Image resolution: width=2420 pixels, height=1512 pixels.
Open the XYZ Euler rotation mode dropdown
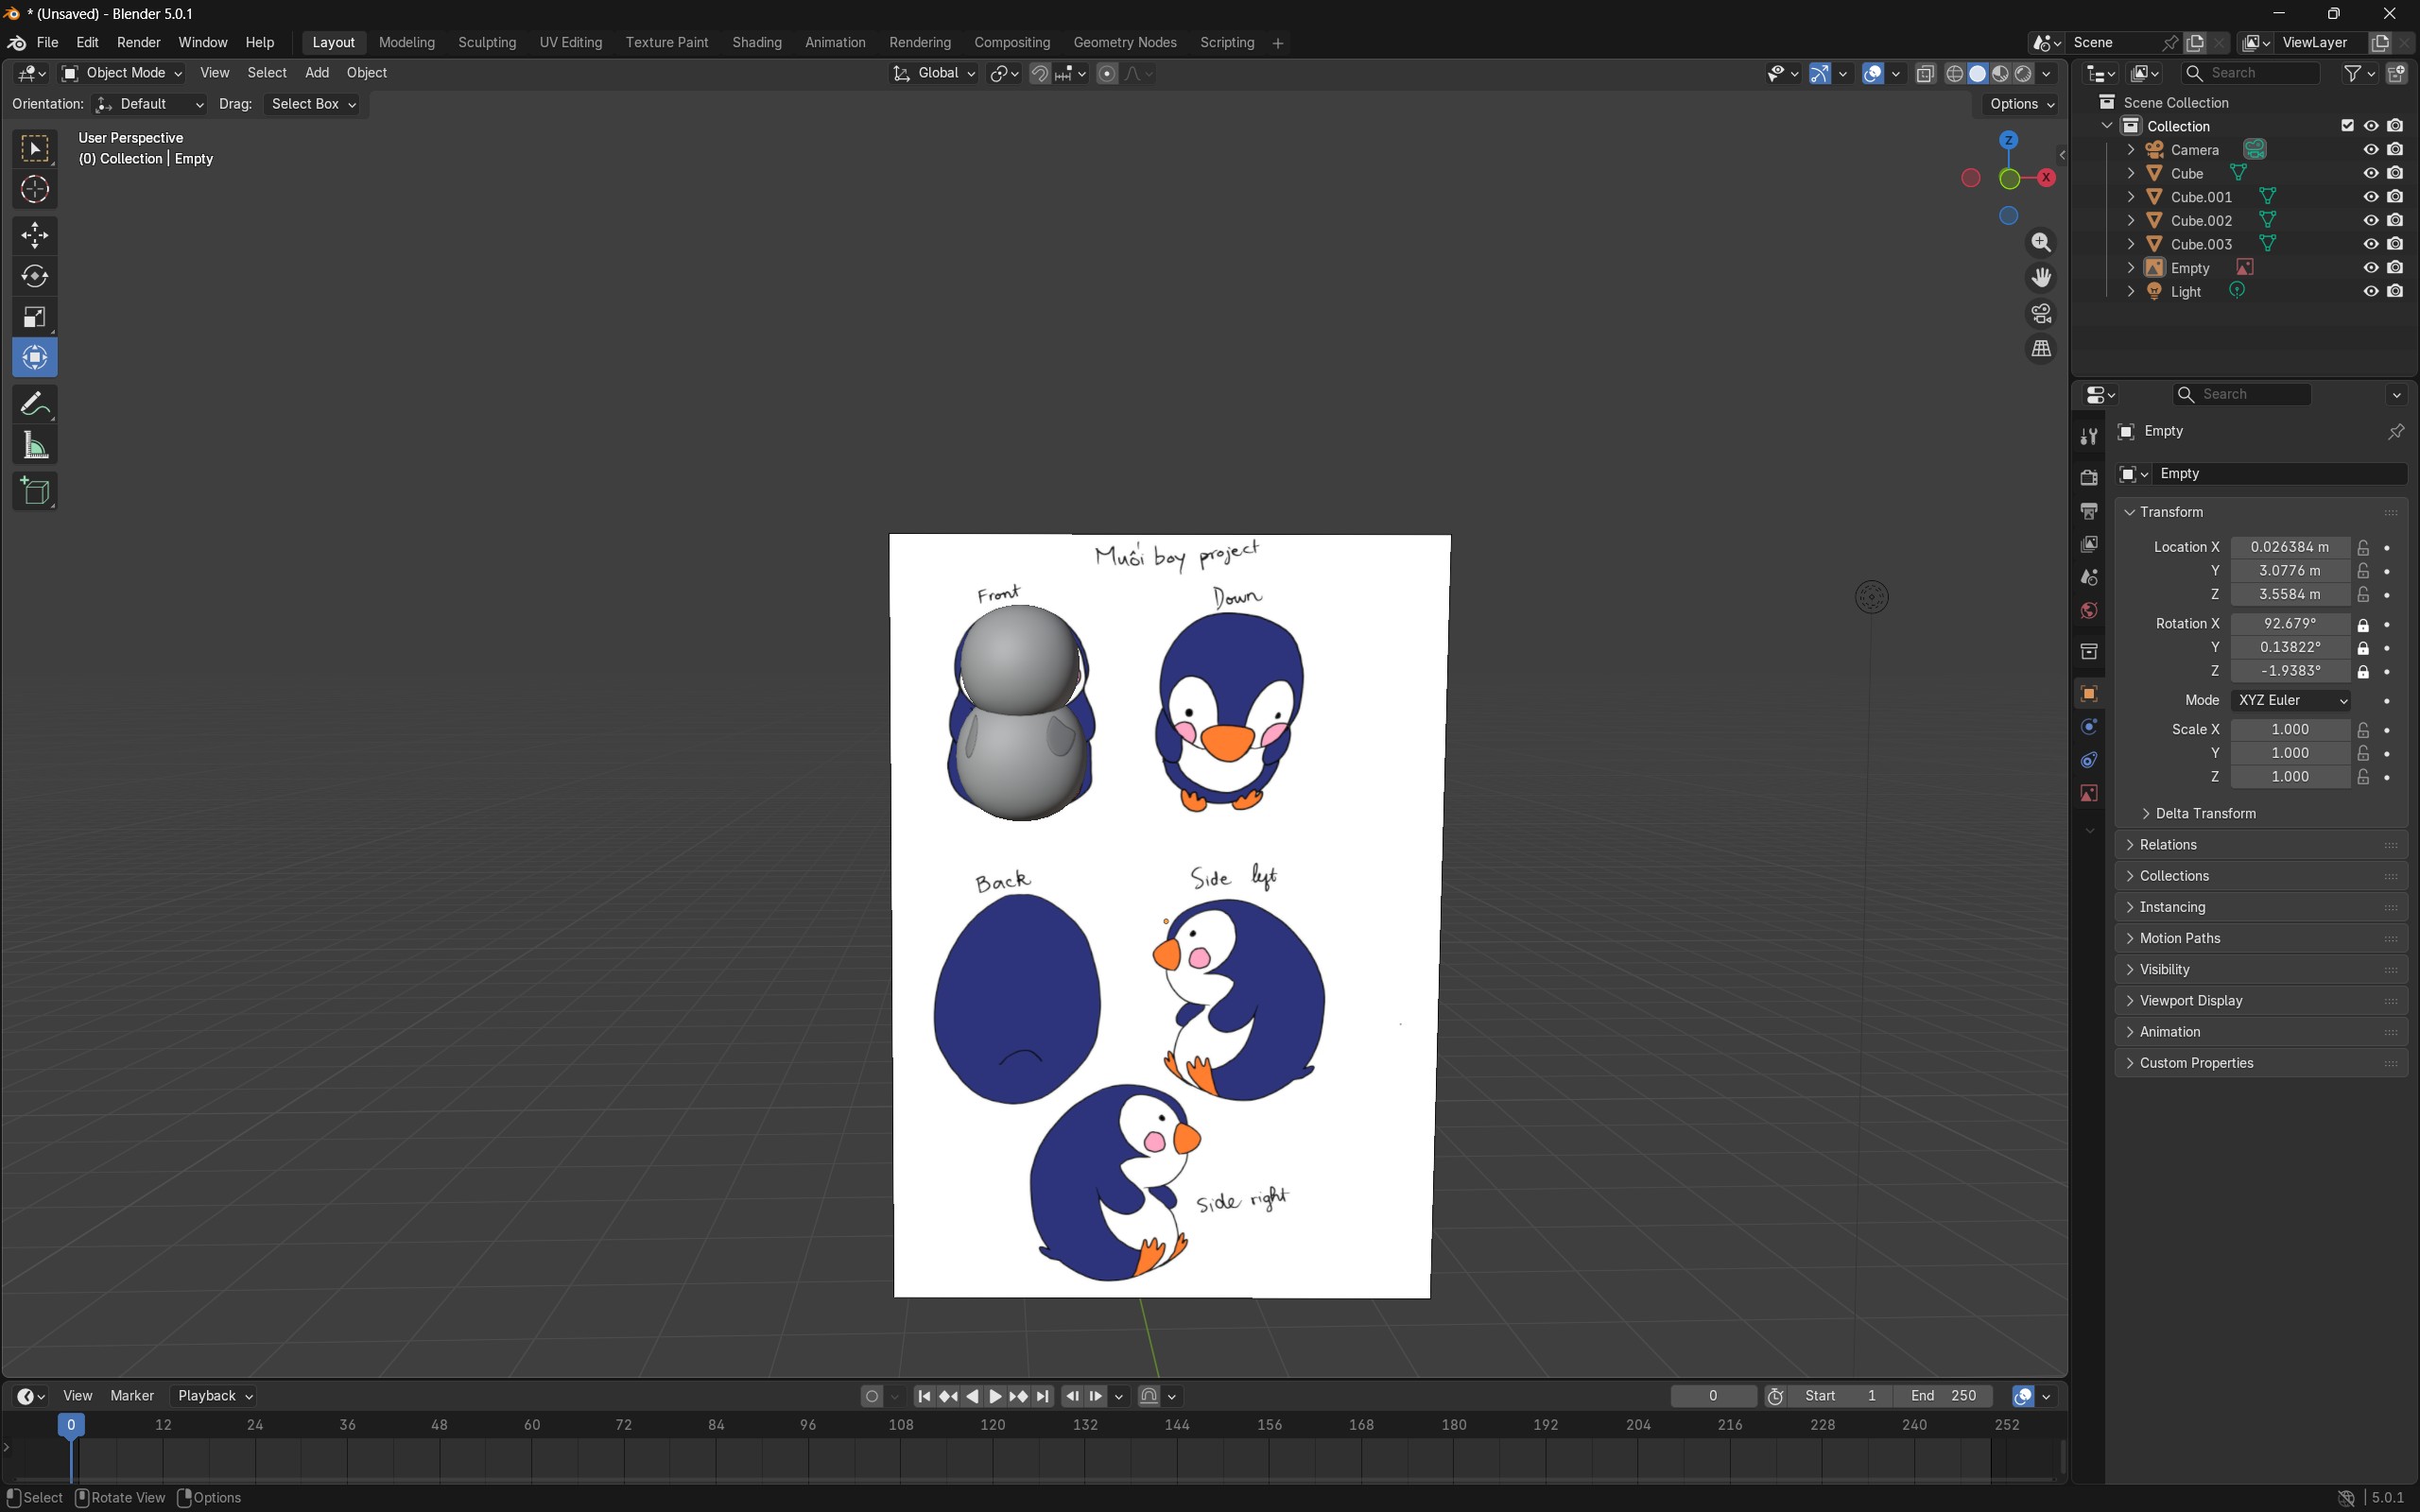(2290, 700)
